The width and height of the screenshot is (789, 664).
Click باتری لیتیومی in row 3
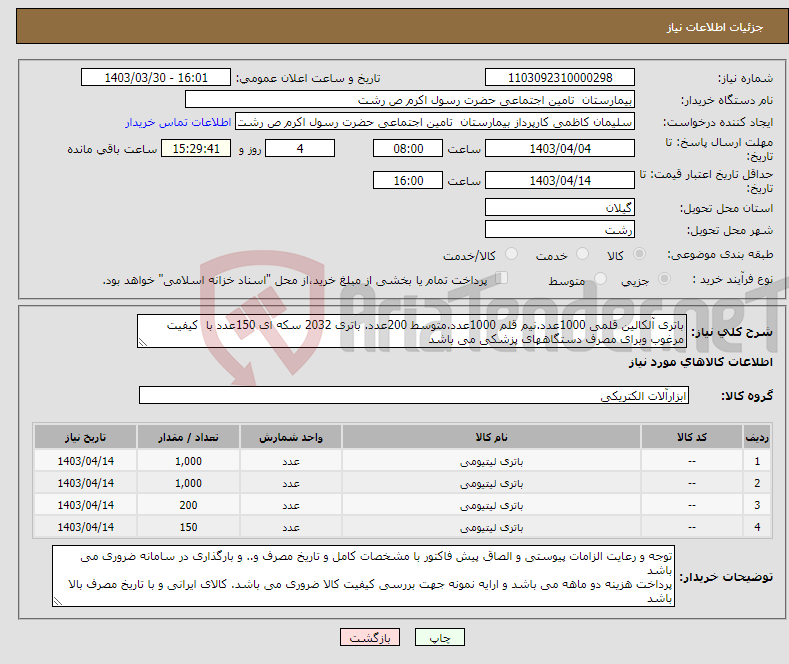[x=492, y=506]
